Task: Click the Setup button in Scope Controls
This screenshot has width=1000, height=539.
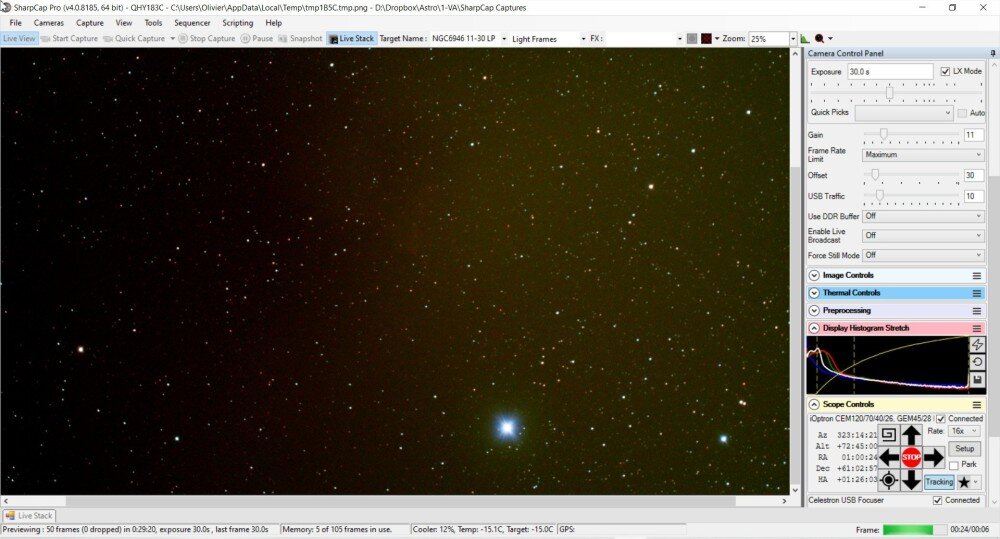Action: 964,448
